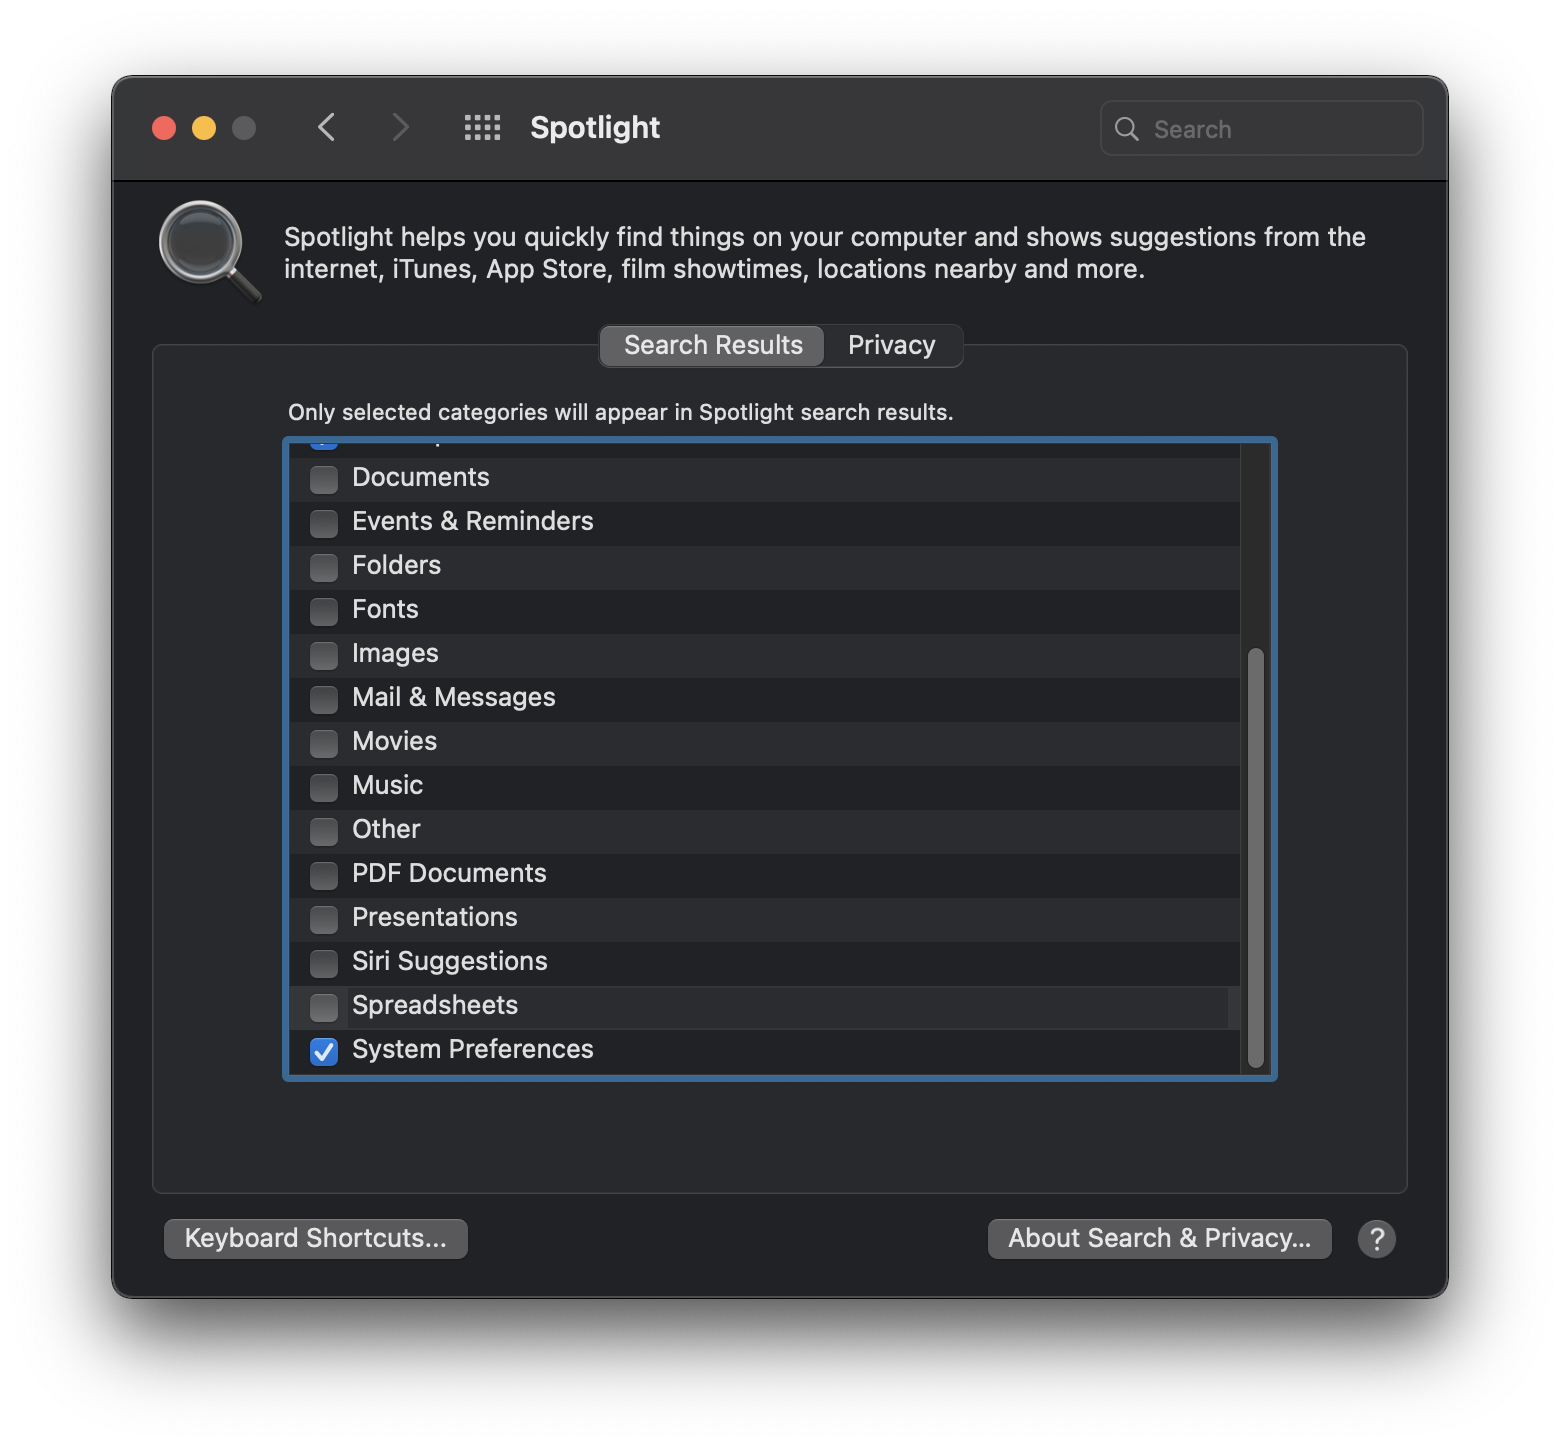Image resolution: width=1560 pixels, height=1446 pixels.
Task: Turn on the Movies checkbox
Action: coord(324,743)
